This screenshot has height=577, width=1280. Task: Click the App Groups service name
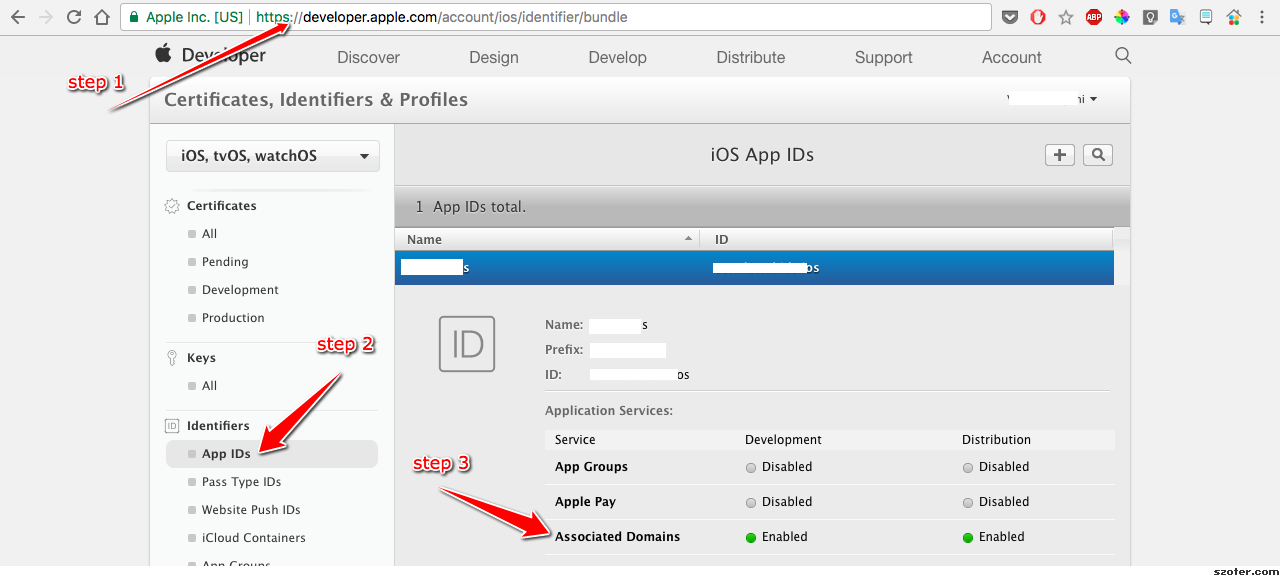[591, 467]
